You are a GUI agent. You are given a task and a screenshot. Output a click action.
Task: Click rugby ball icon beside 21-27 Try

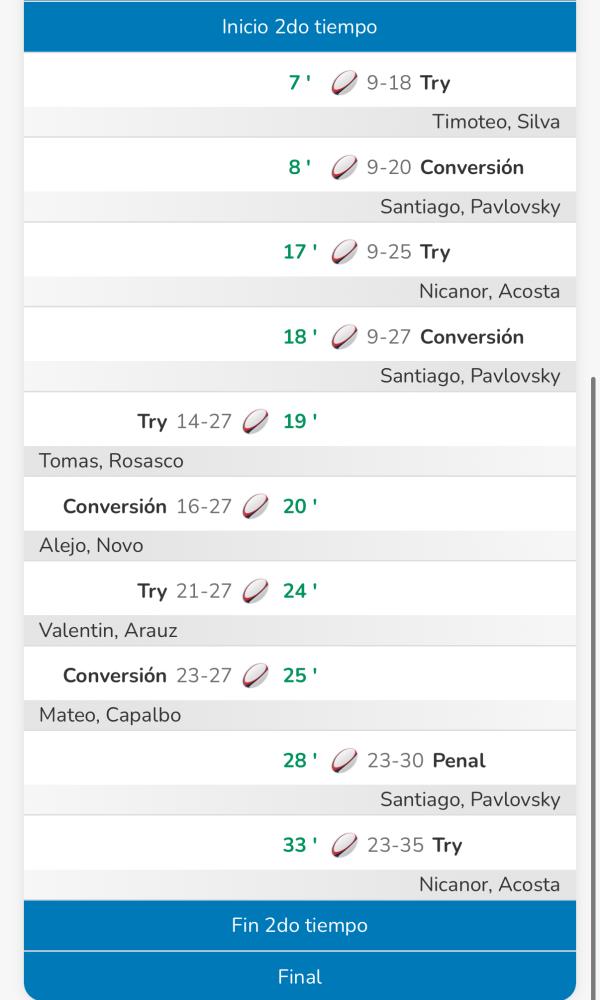click(x=255, y=591)
